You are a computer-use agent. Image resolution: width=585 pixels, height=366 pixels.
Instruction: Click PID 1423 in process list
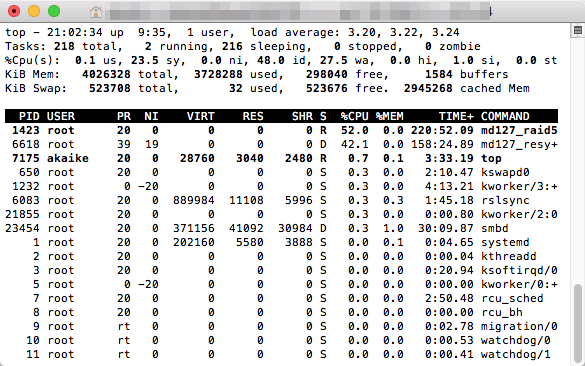(x=26, y=130)
